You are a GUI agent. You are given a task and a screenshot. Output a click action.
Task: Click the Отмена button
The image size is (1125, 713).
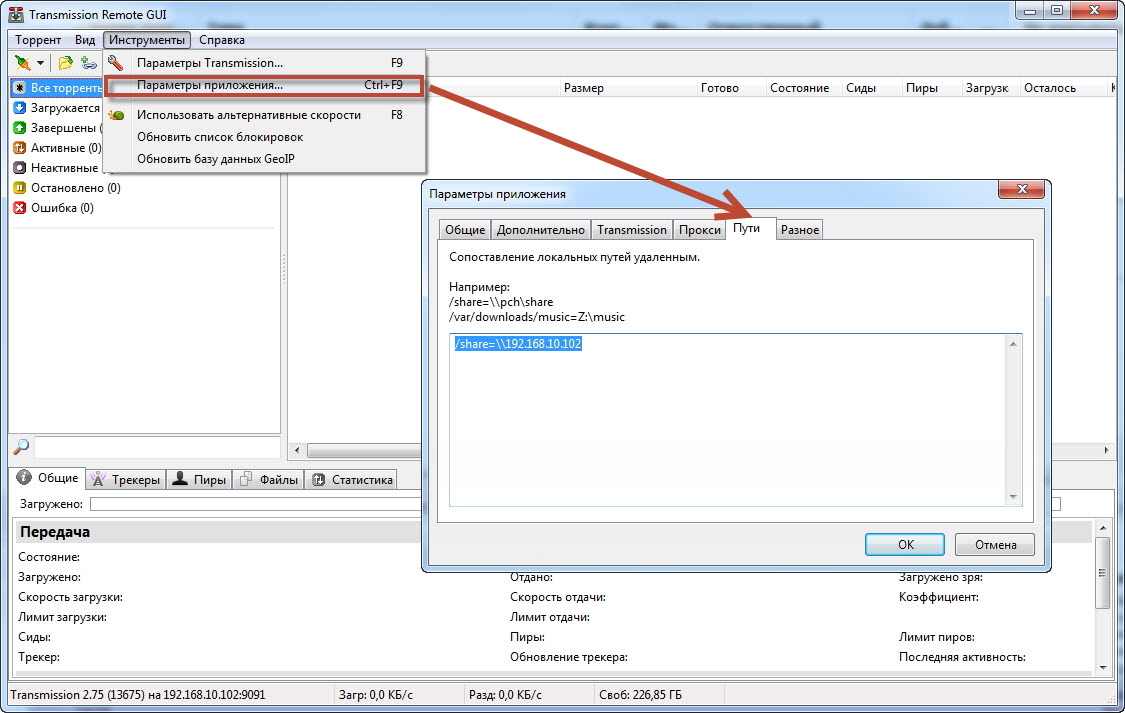tap(995, 544)
